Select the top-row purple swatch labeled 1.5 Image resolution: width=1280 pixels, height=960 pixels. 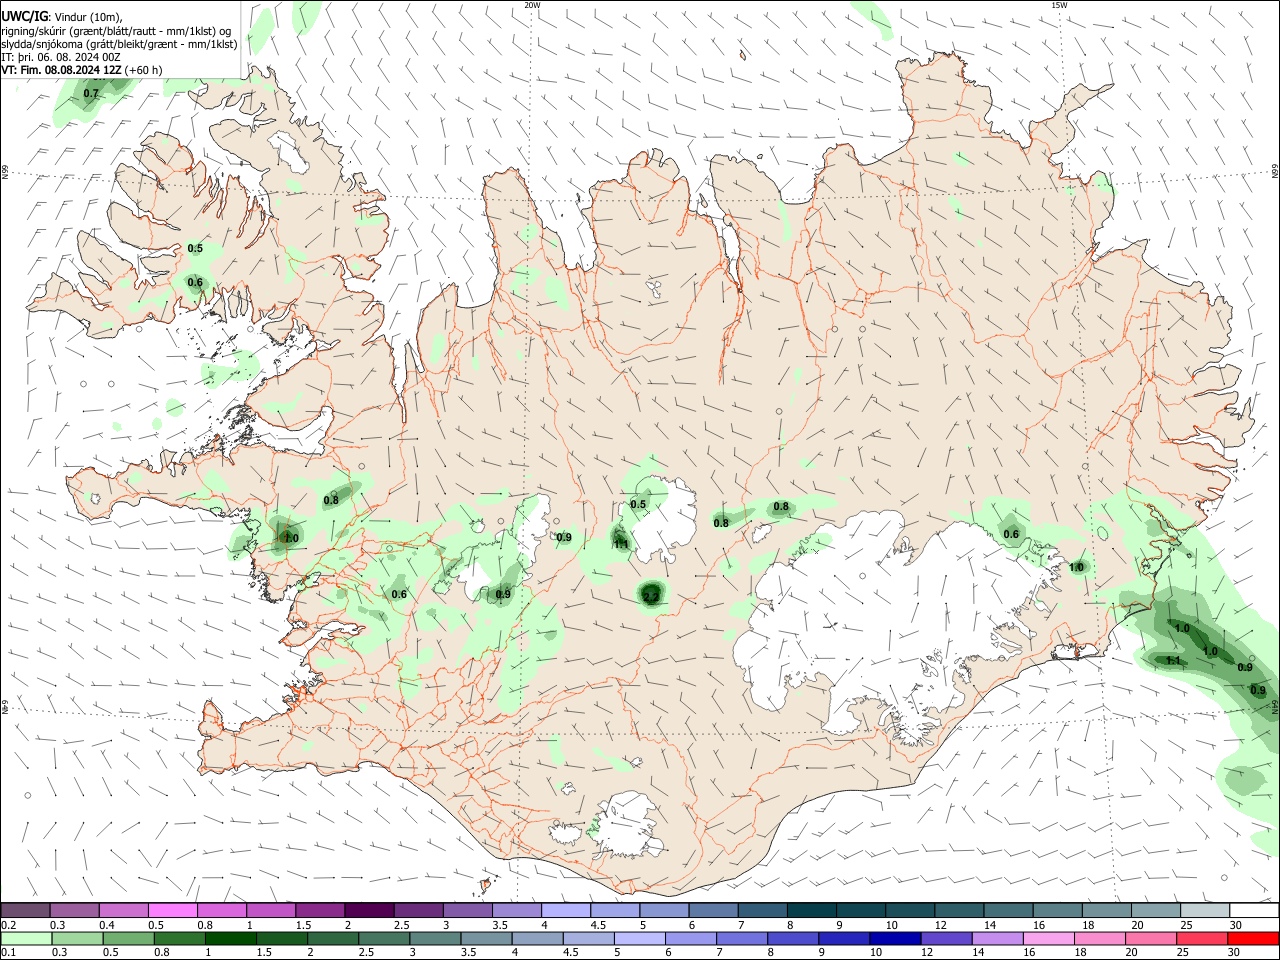coord(320,911)
